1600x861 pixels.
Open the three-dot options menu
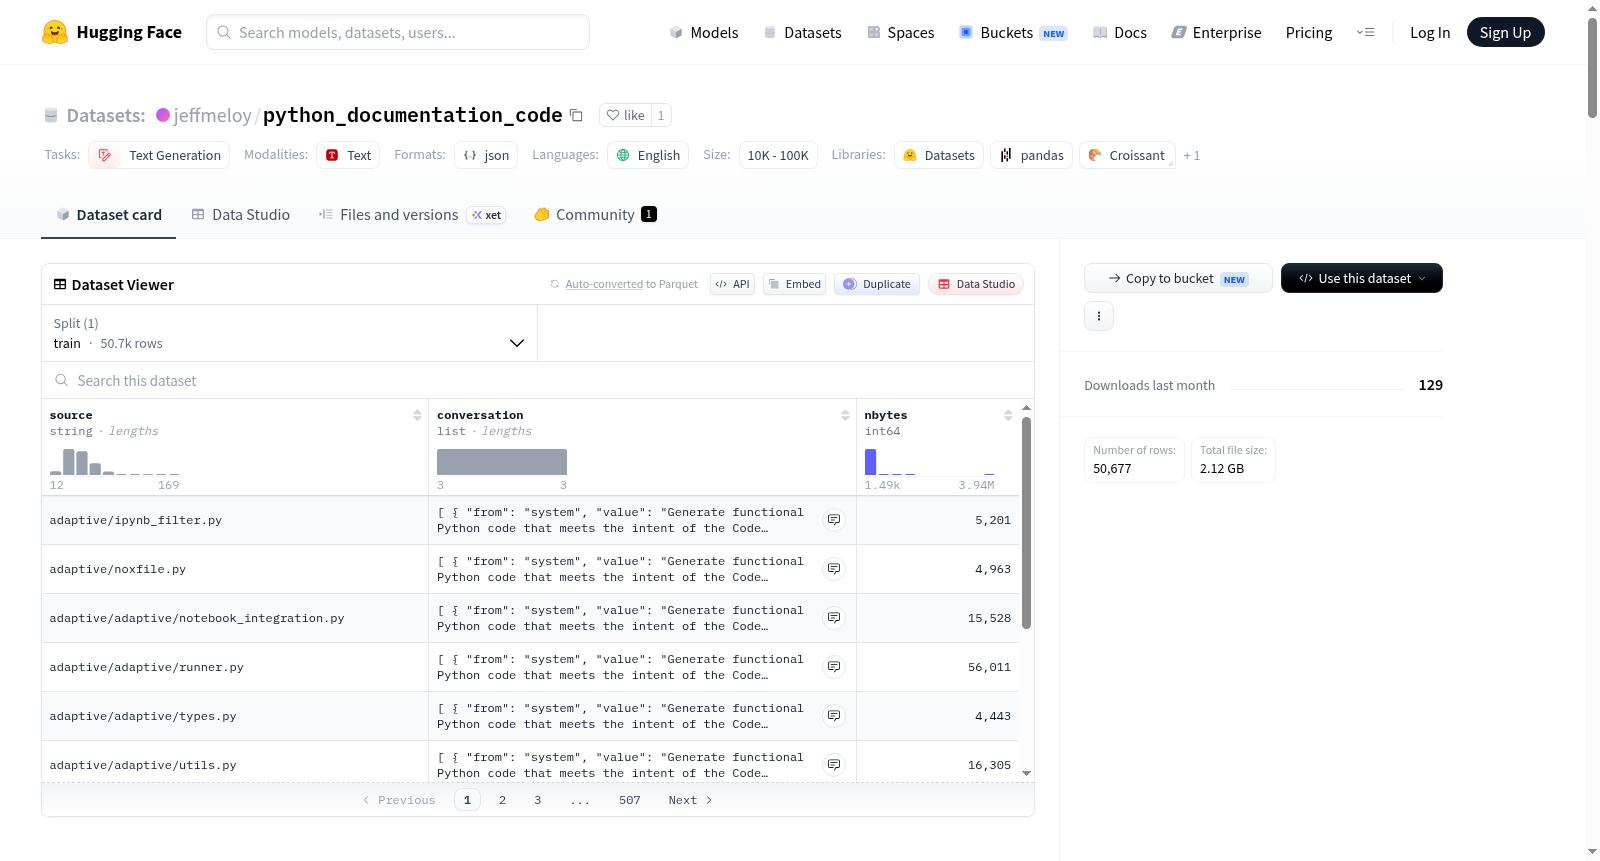[1099, 316]
